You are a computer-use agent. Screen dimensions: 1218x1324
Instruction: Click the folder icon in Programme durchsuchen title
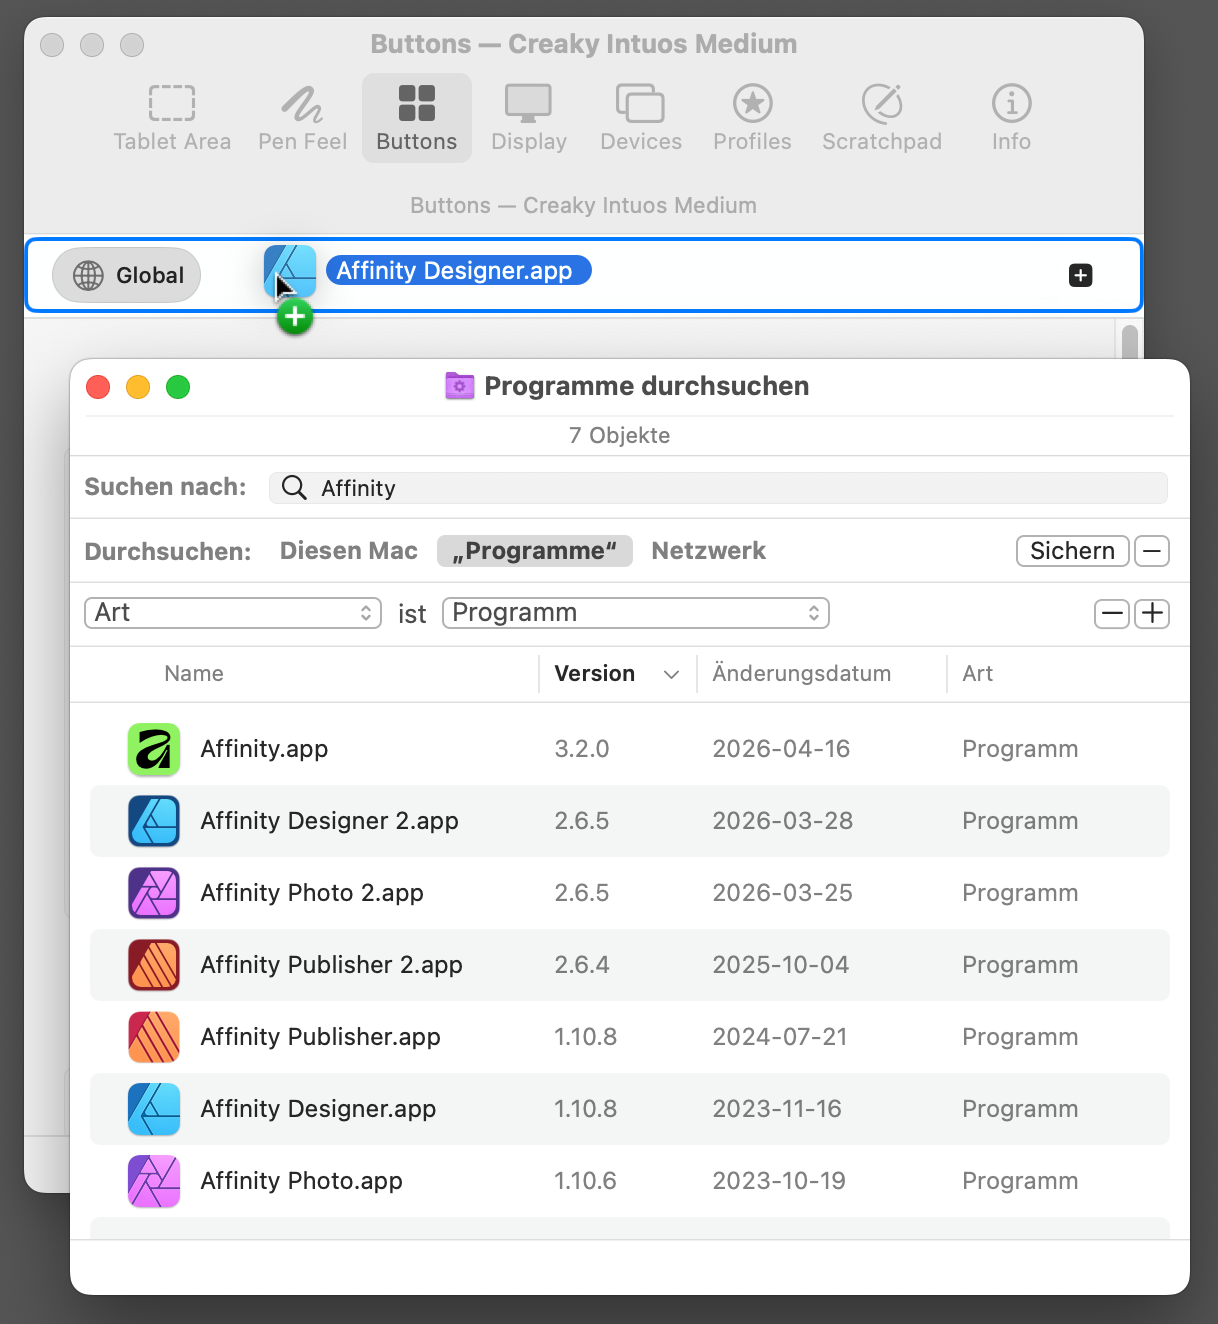[x=460, y=386]
